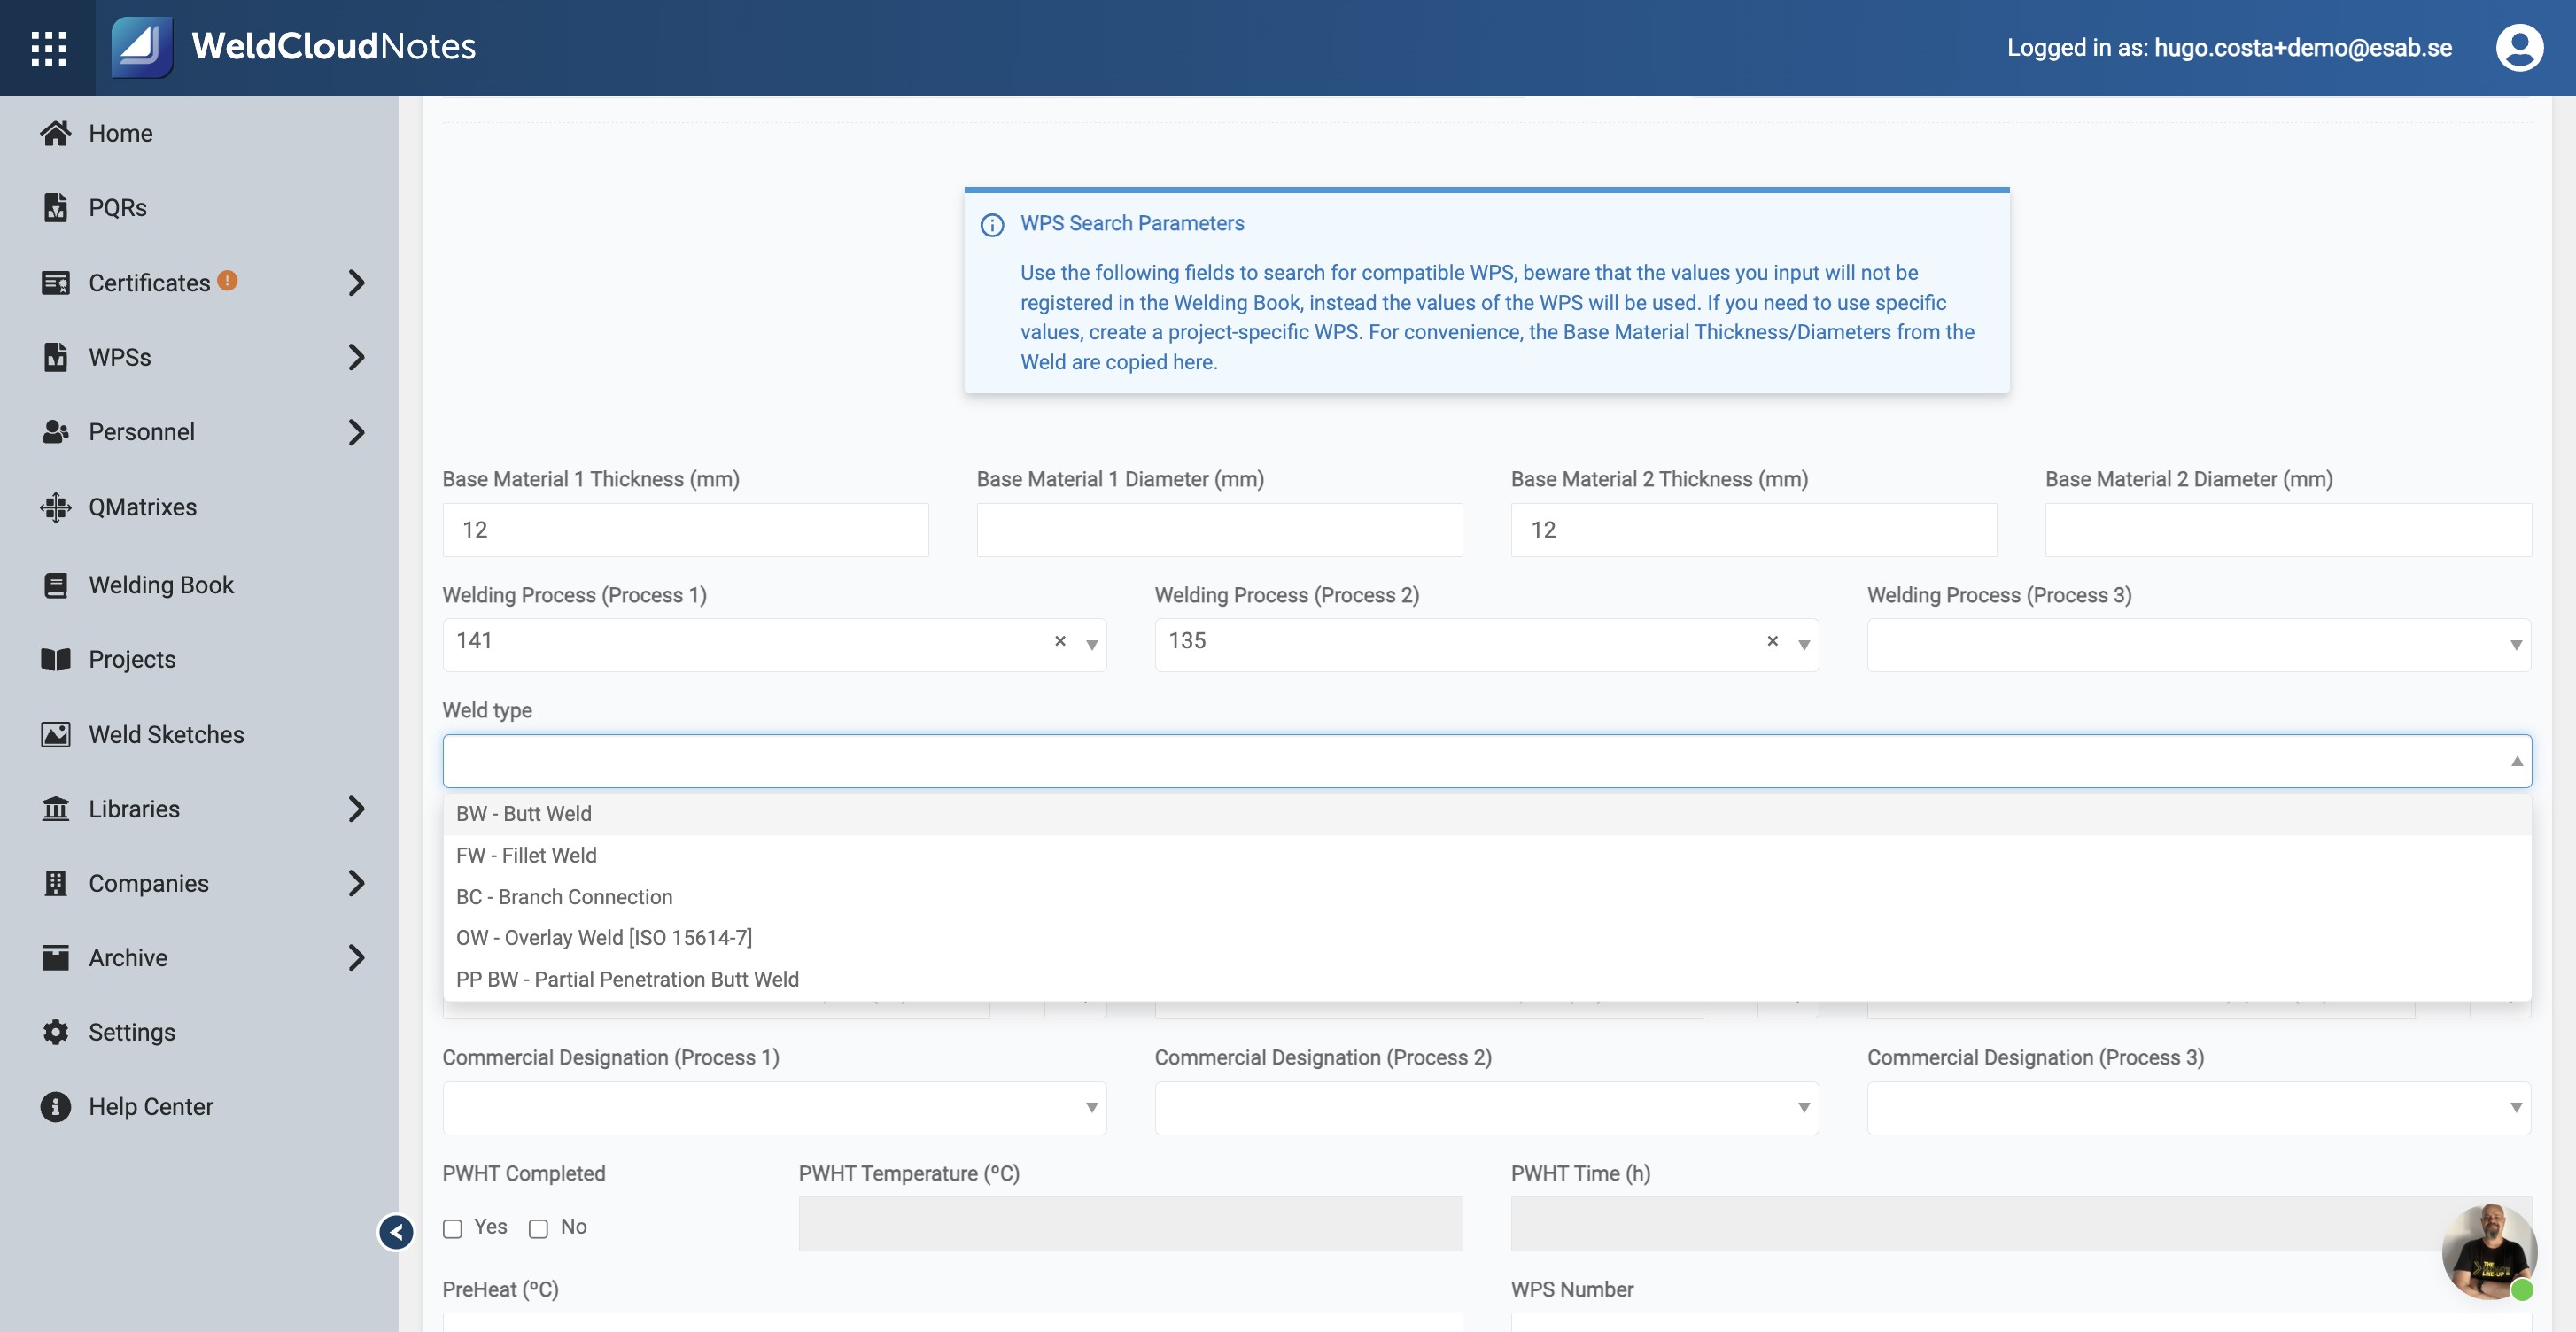Open Welding Process 1 dropdown arrow

click(x=1092, y=645)
